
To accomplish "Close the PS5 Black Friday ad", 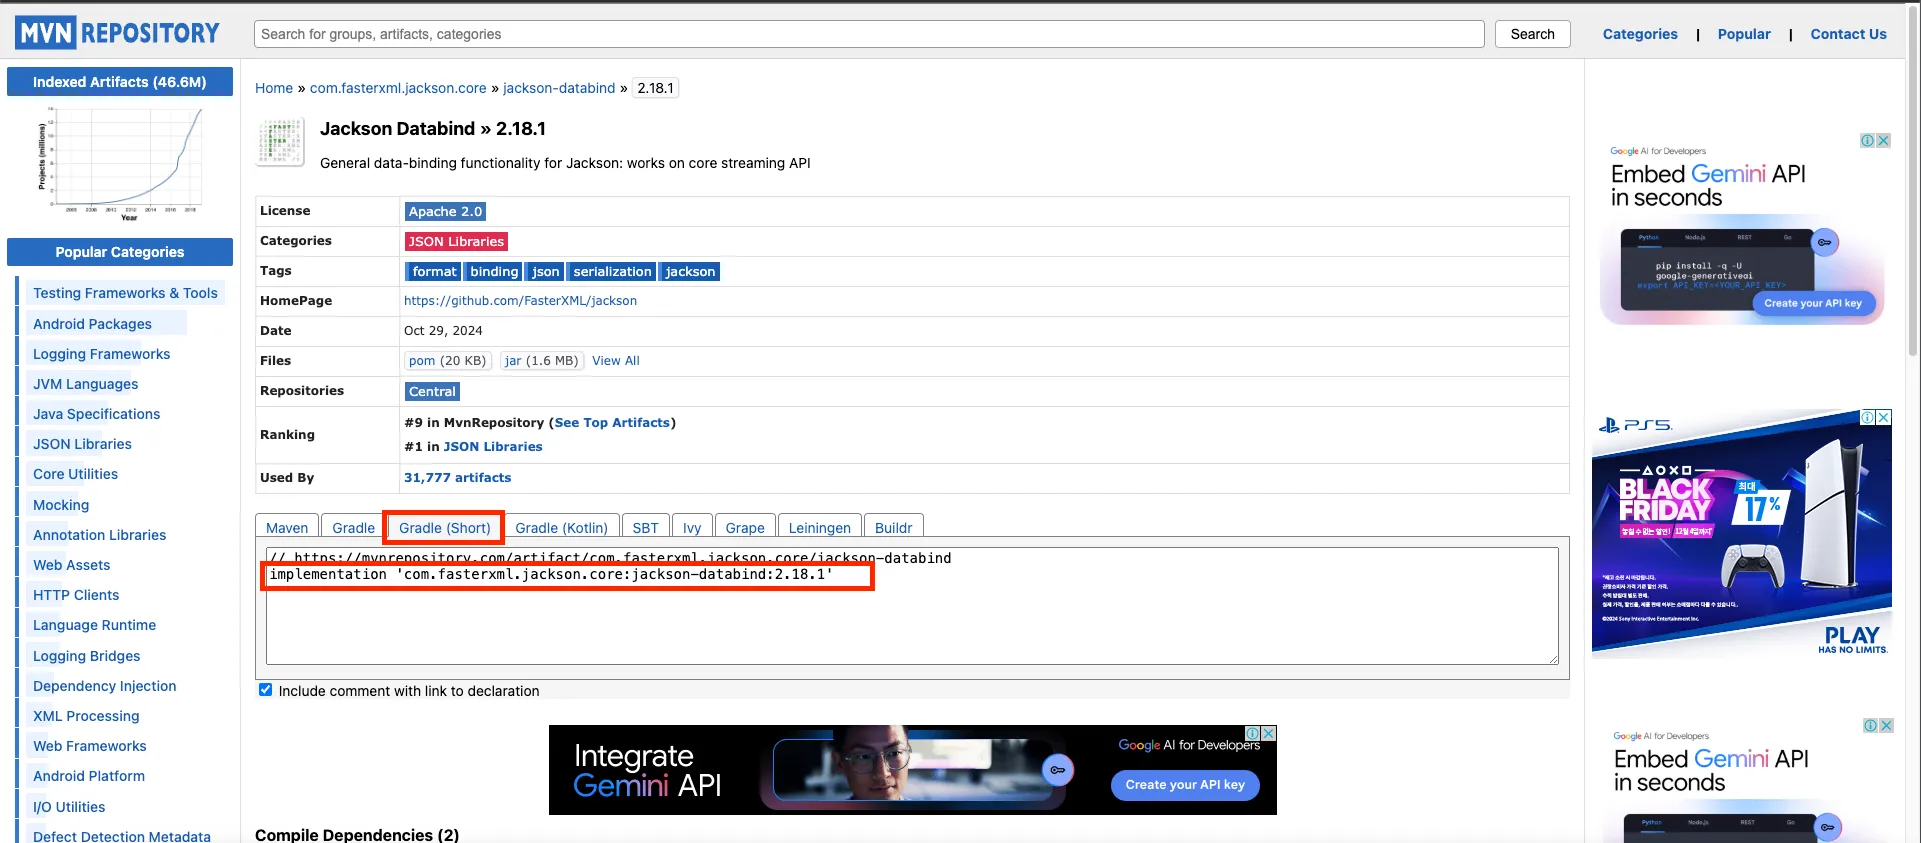I will 1883,417.
